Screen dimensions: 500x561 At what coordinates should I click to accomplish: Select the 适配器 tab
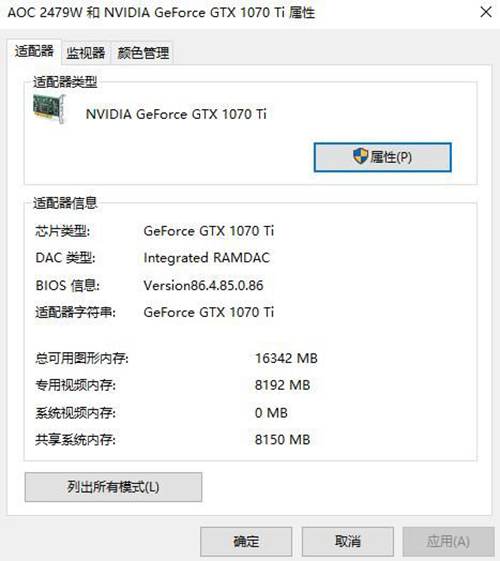(34, 51)
